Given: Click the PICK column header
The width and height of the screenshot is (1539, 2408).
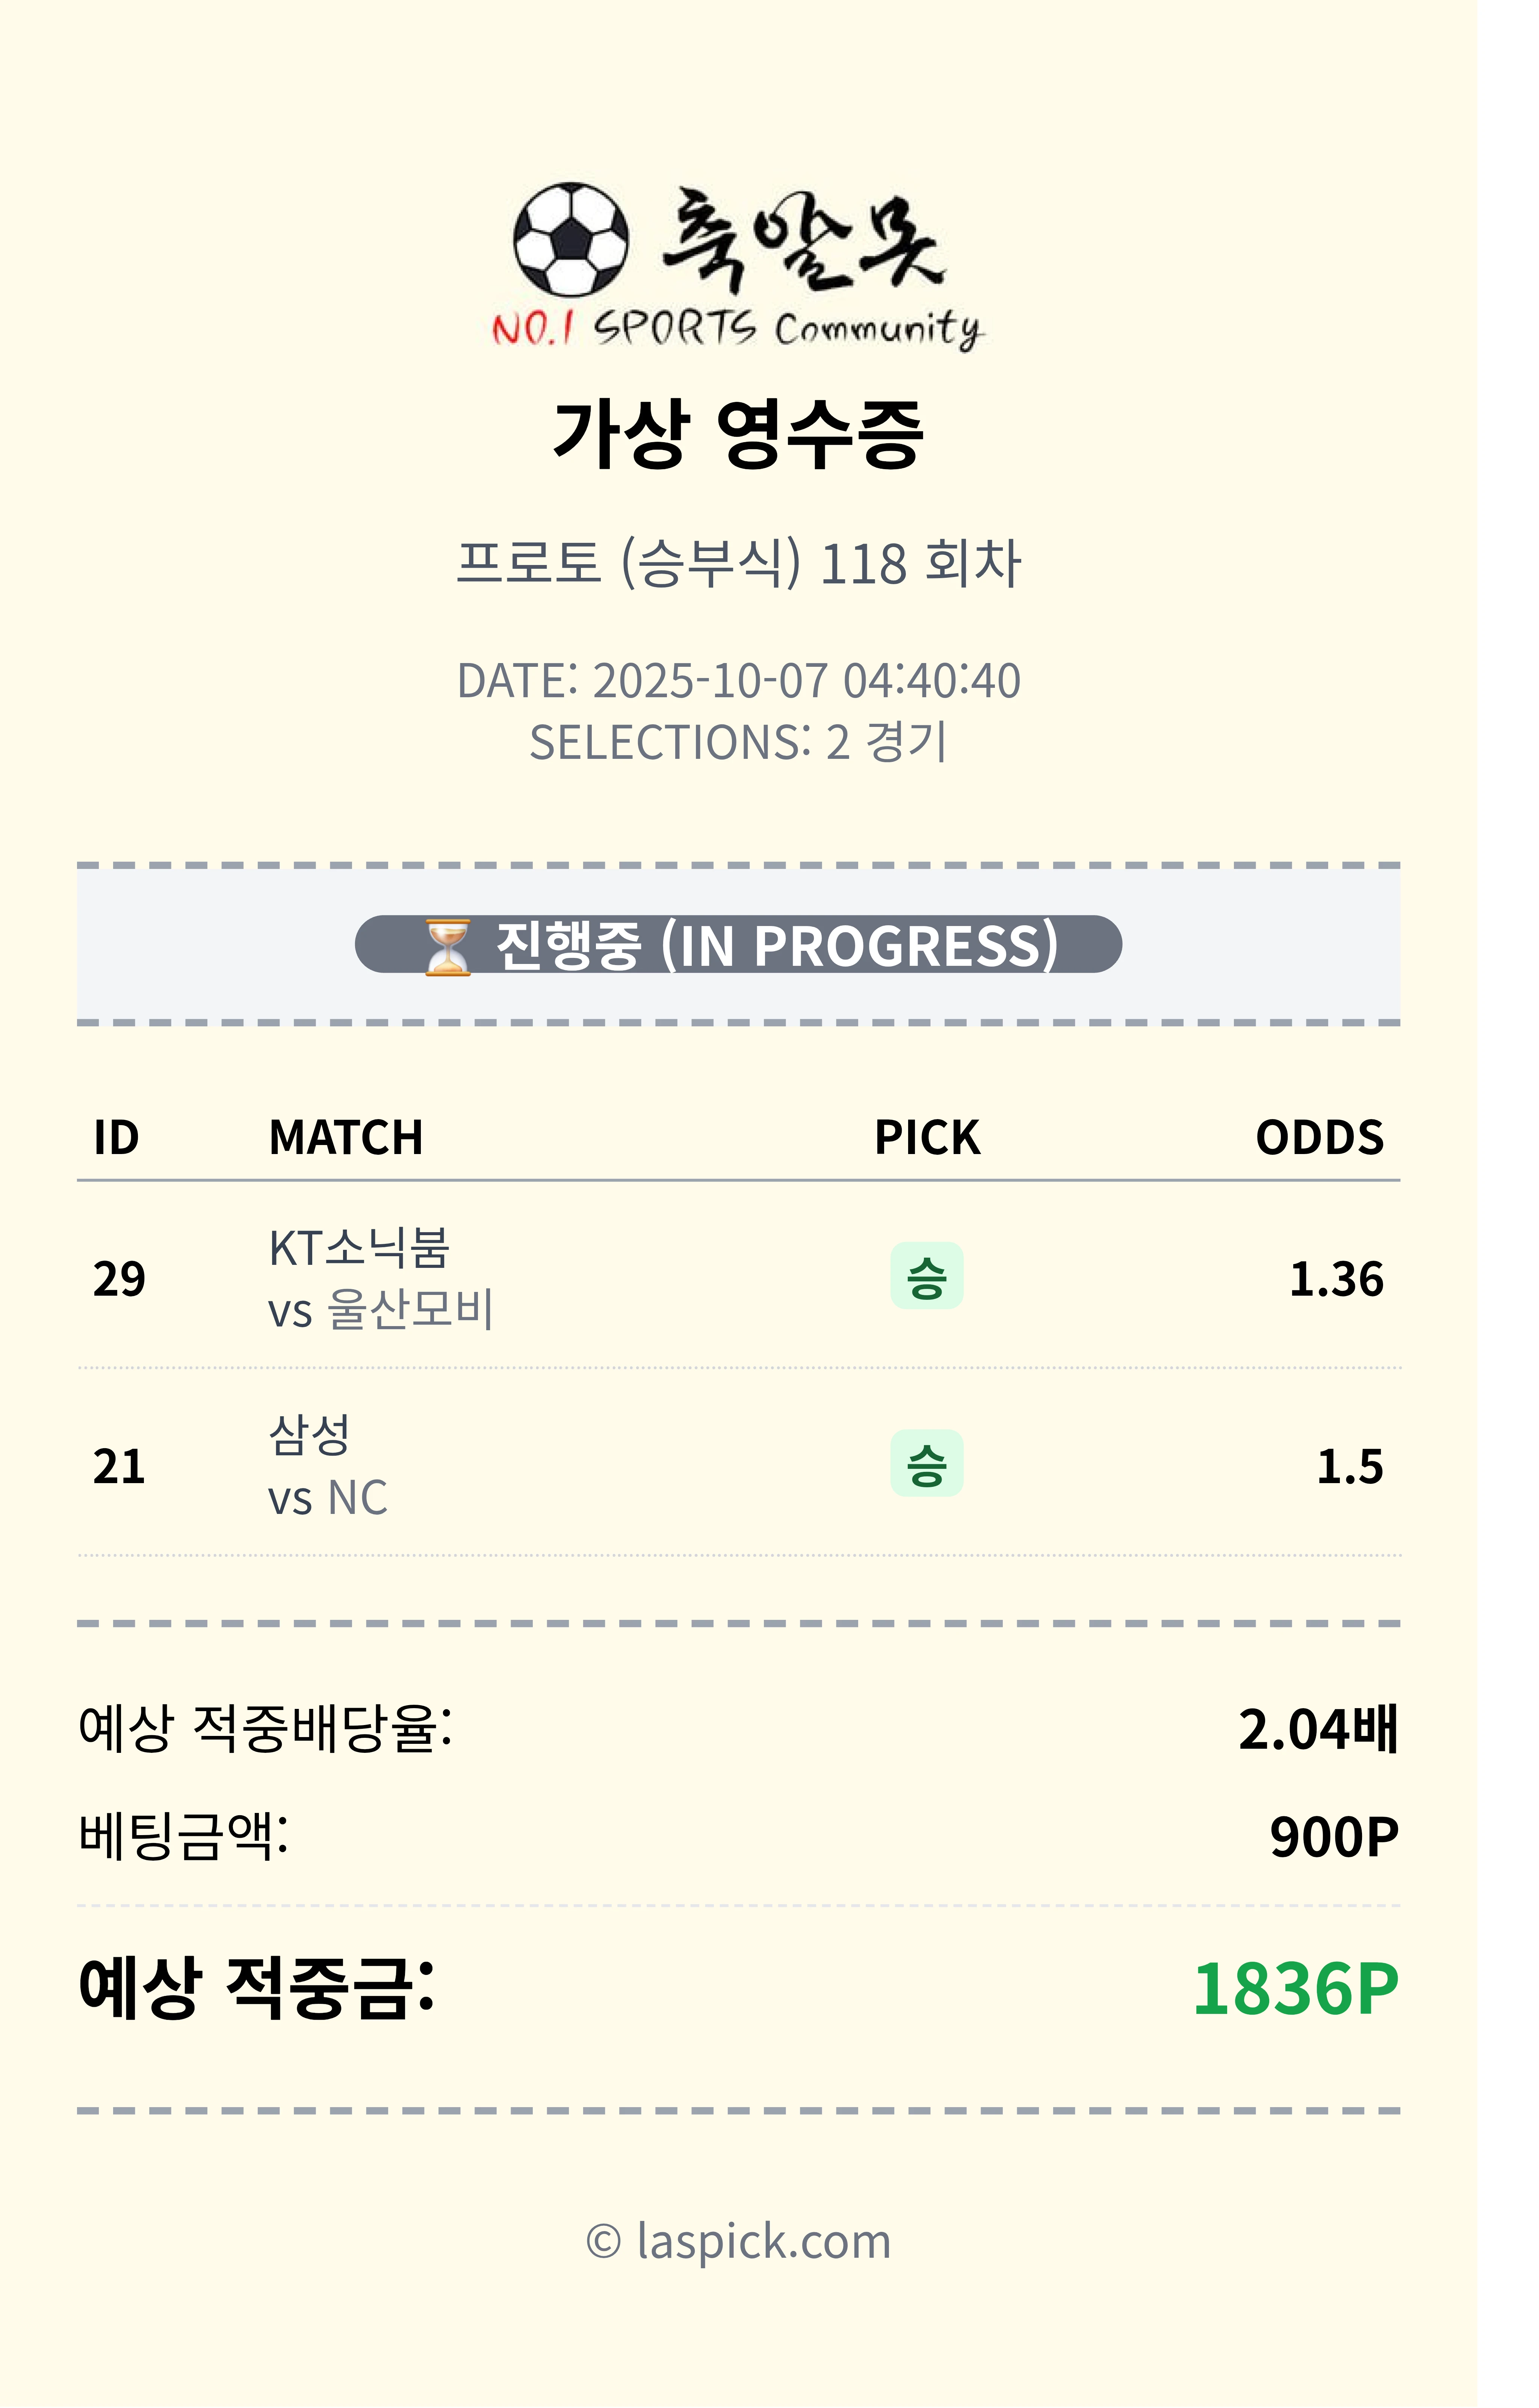Looking at the screenshot, I should pos(927,1137).
